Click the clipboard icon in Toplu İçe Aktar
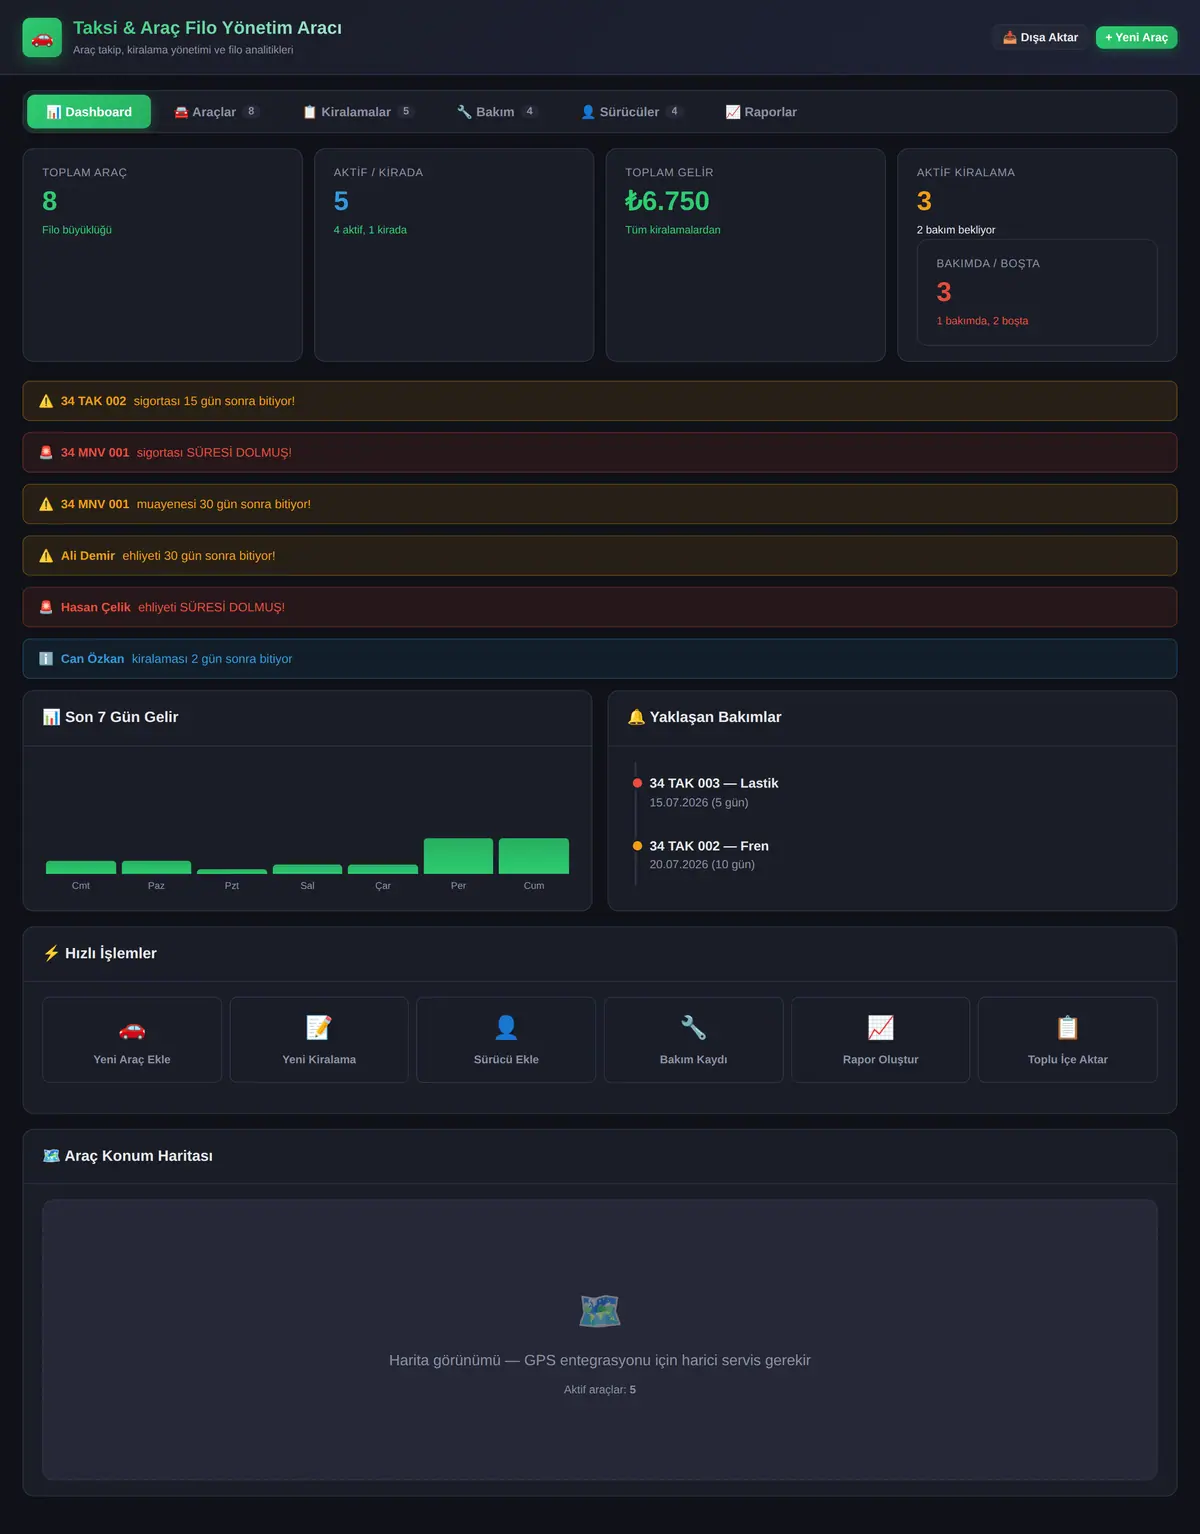This screenshot has width=1200, height=1534. [1067, 1028]
